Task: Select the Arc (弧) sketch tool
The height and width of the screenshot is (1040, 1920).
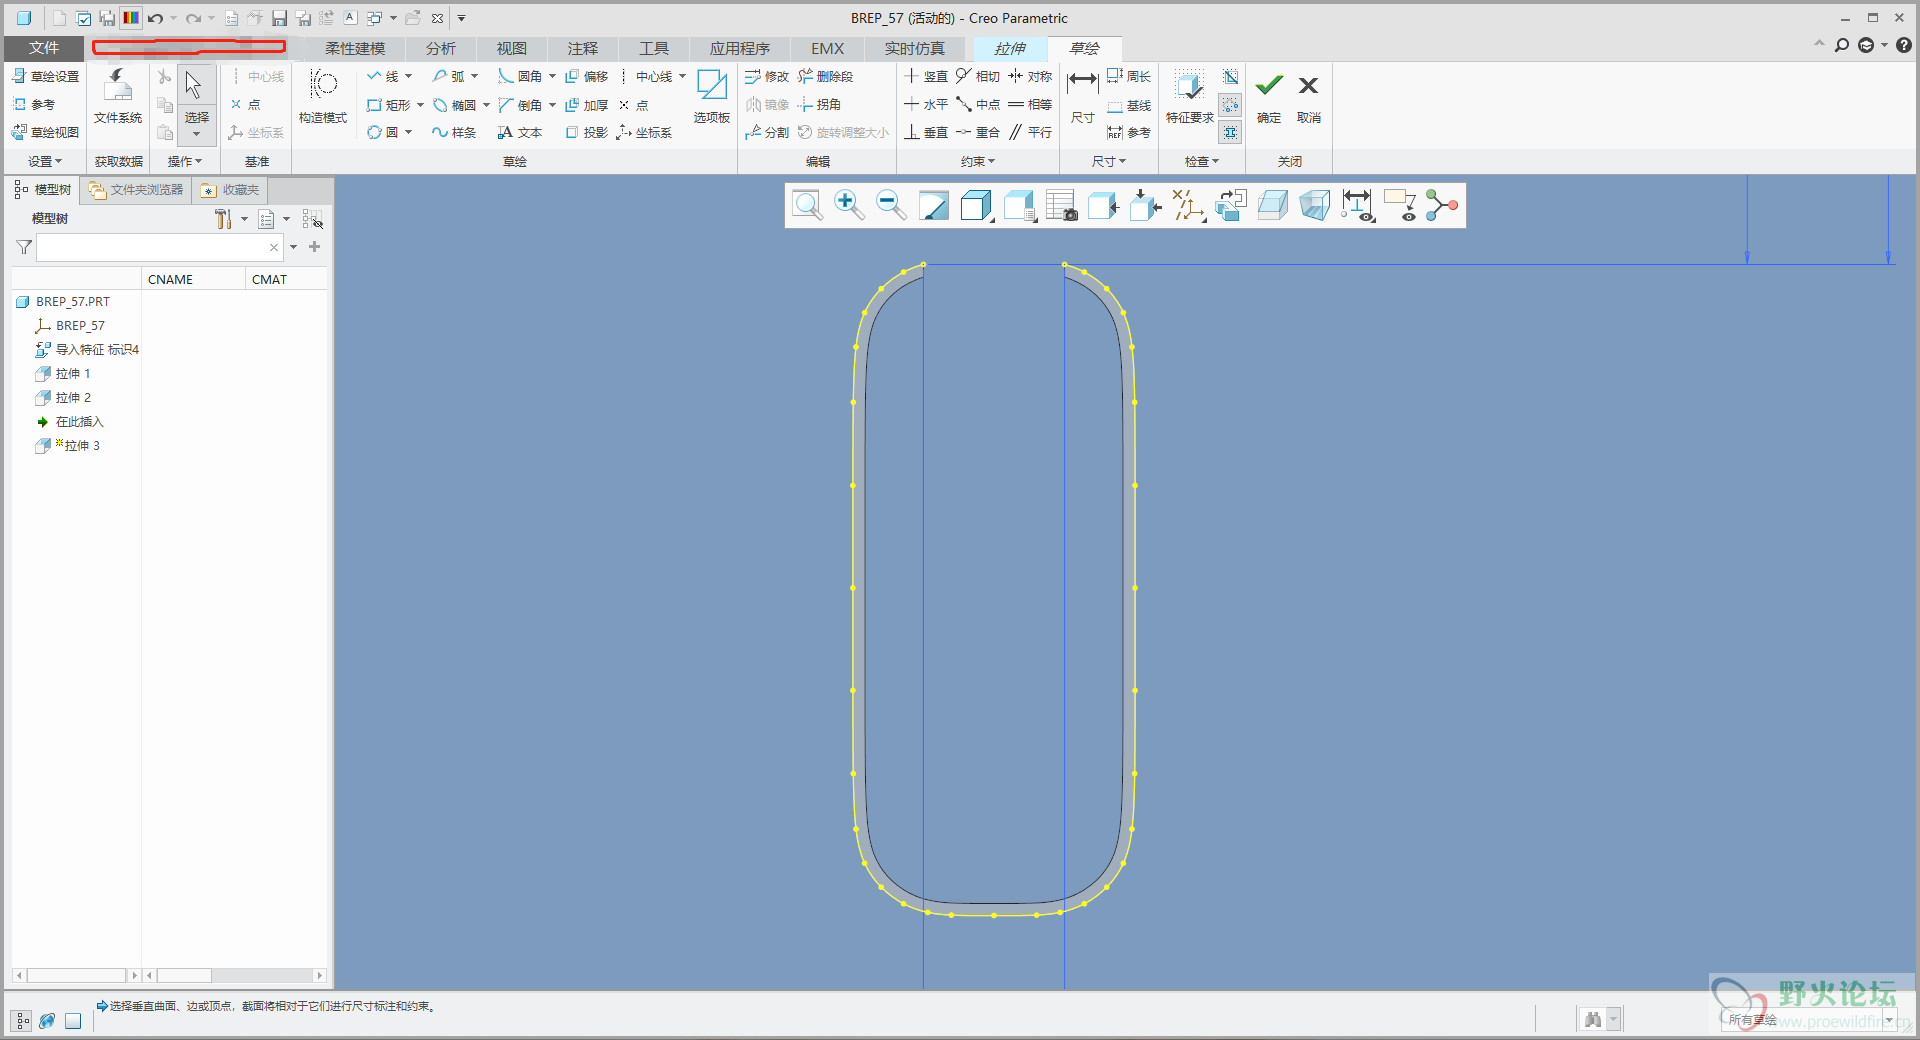Action: 448,76
